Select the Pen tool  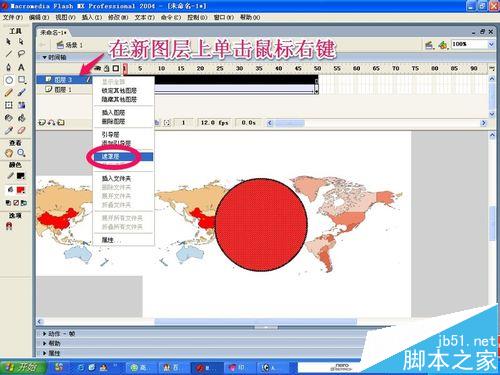pos(9,67)
